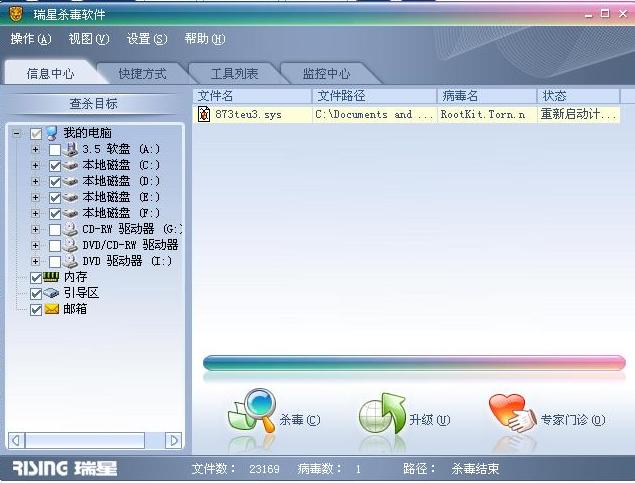Click the 杀毒(C) button label
635x483 pixels.
click(300, 420)
